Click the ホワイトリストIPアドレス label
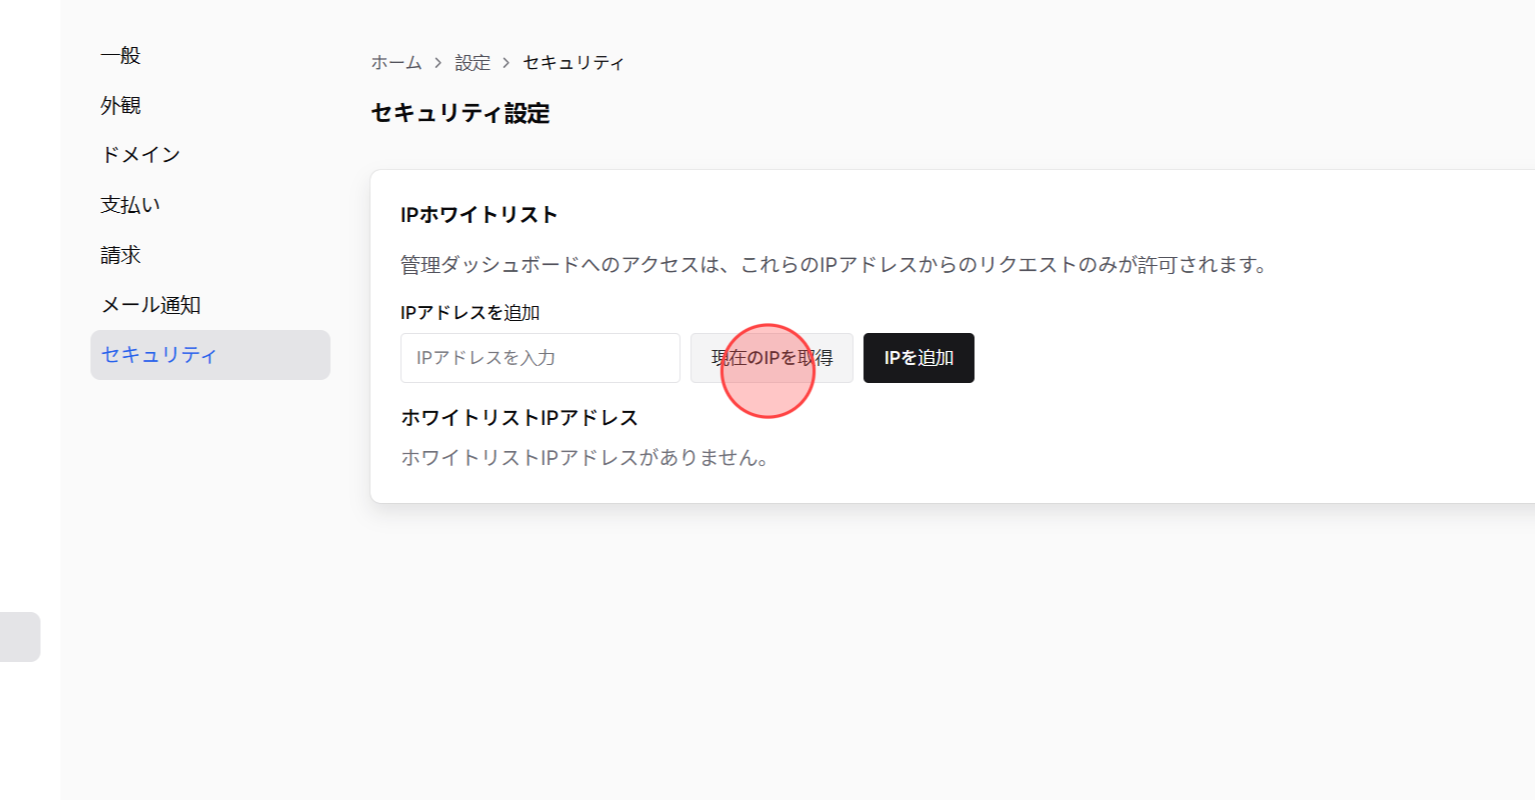 pyautogui.click(x=518, y=417)
